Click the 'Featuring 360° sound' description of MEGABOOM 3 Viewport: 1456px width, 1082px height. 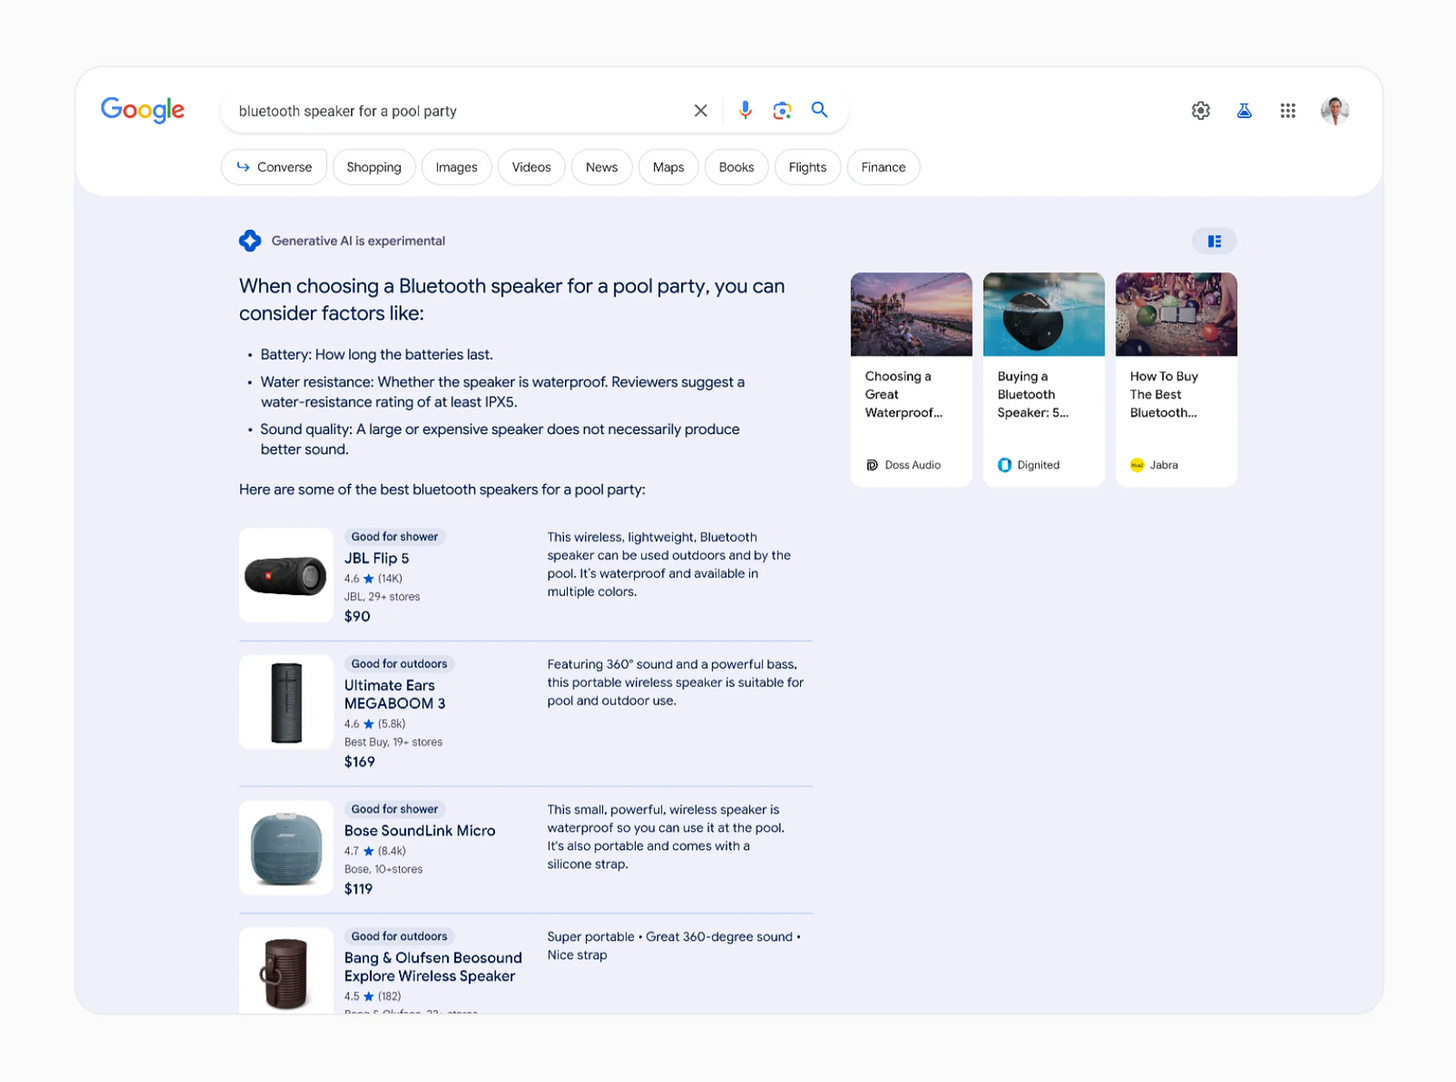[x=675, y=682]
